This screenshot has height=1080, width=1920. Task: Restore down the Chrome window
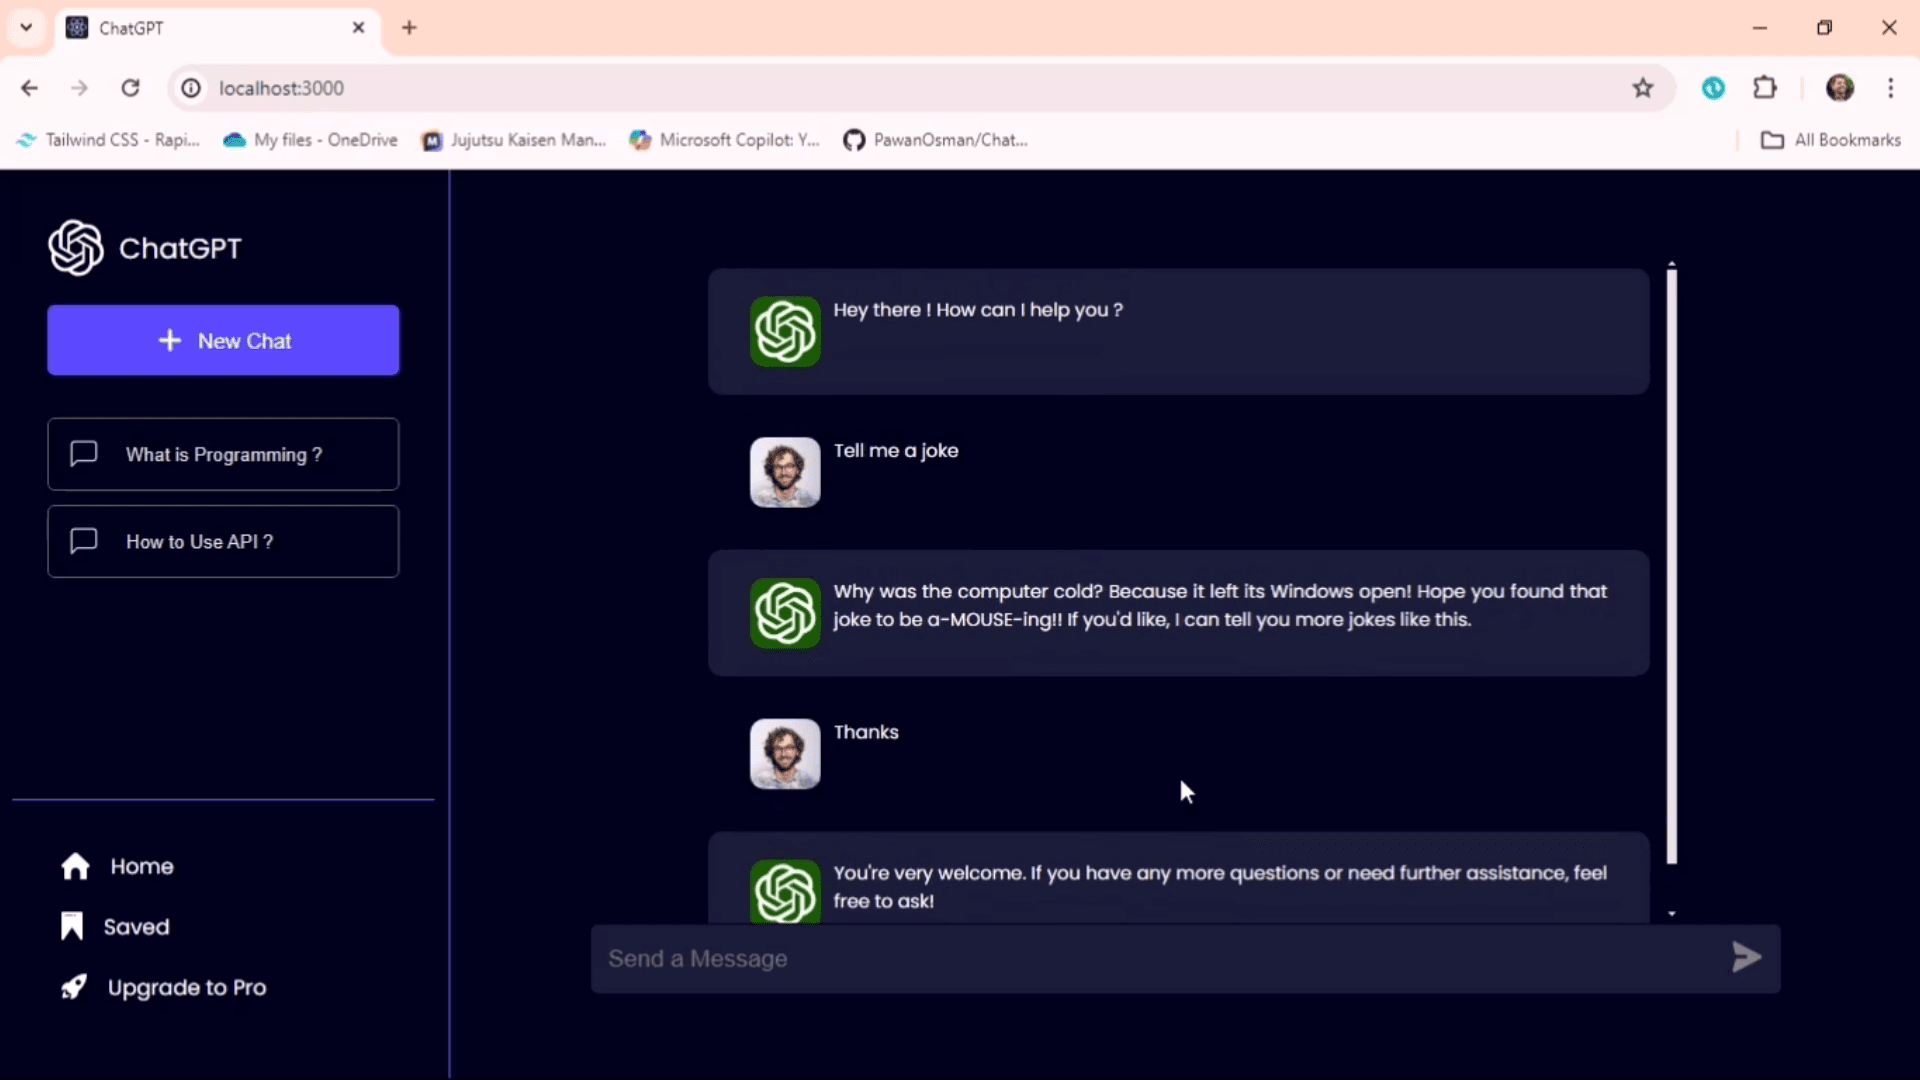(1824, 28)
